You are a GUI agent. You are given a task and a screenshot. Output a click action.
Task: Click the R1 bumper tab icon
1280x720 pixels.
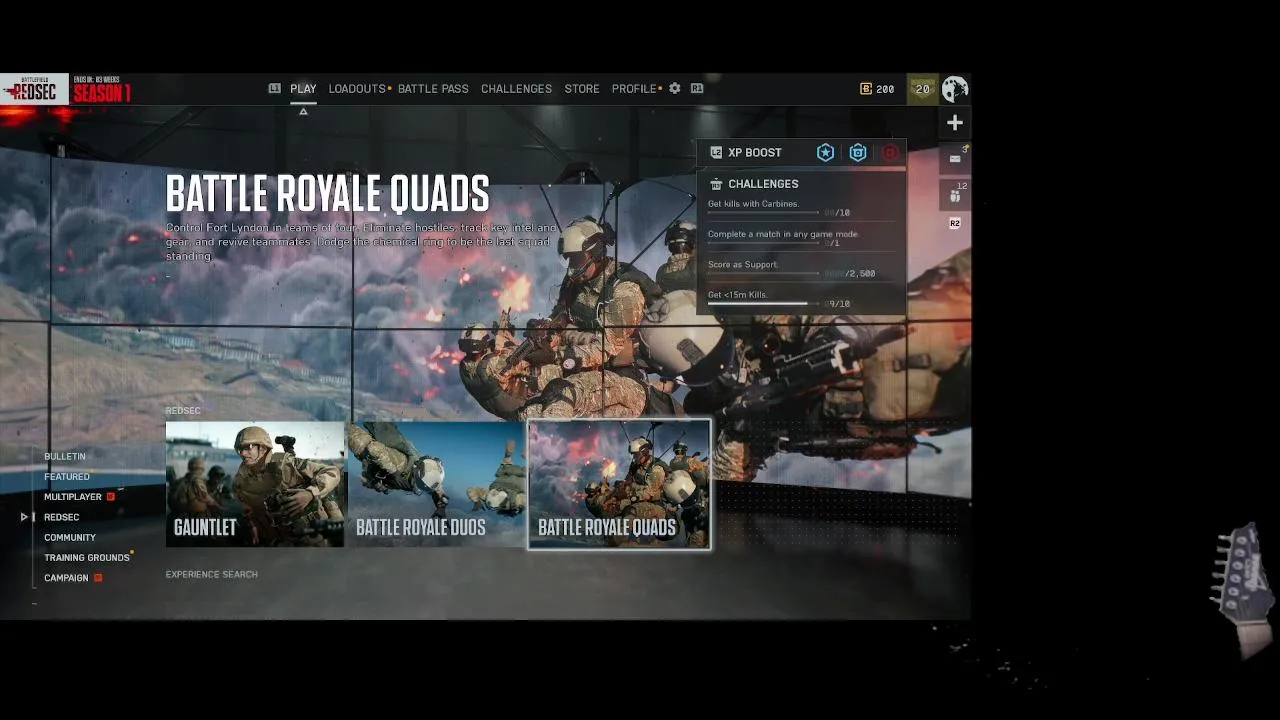pyautogui.click(x=697, y=88)
